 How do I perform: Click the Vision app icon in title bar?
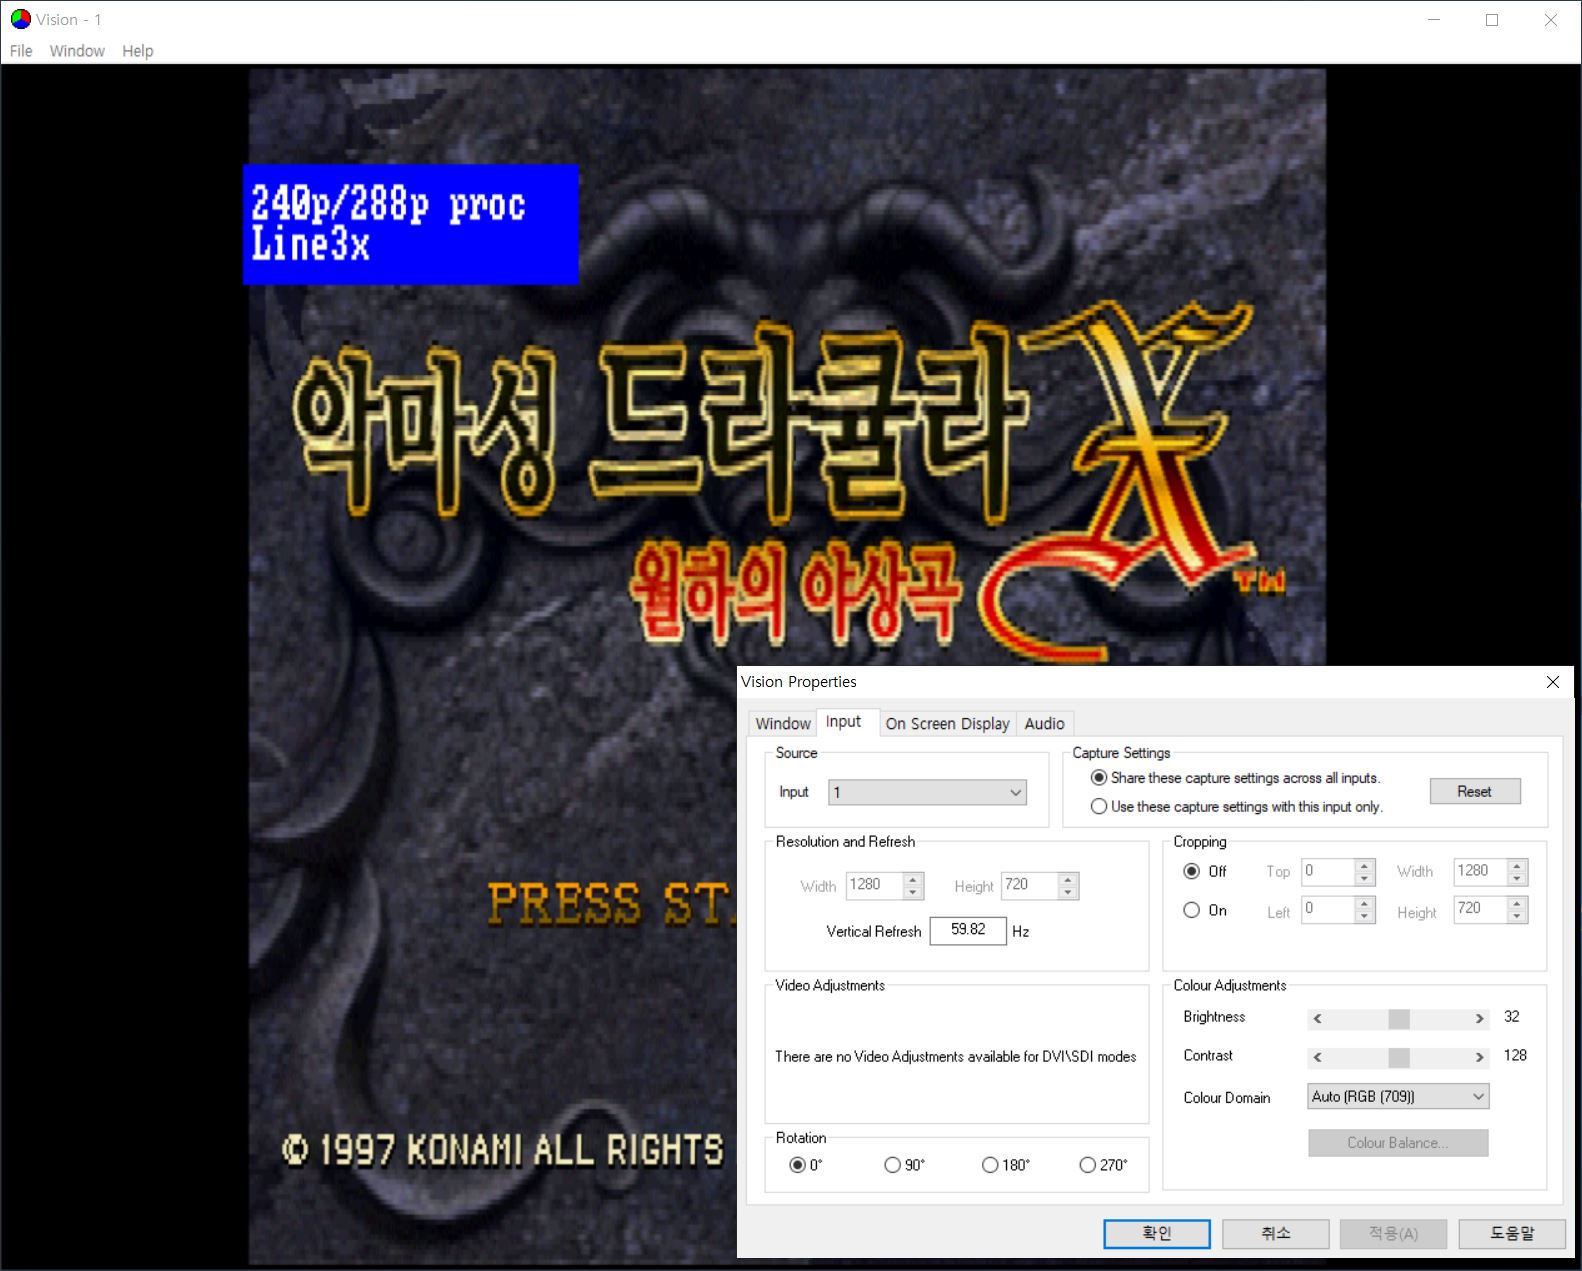pyautogui.click(x=20, y=19)
